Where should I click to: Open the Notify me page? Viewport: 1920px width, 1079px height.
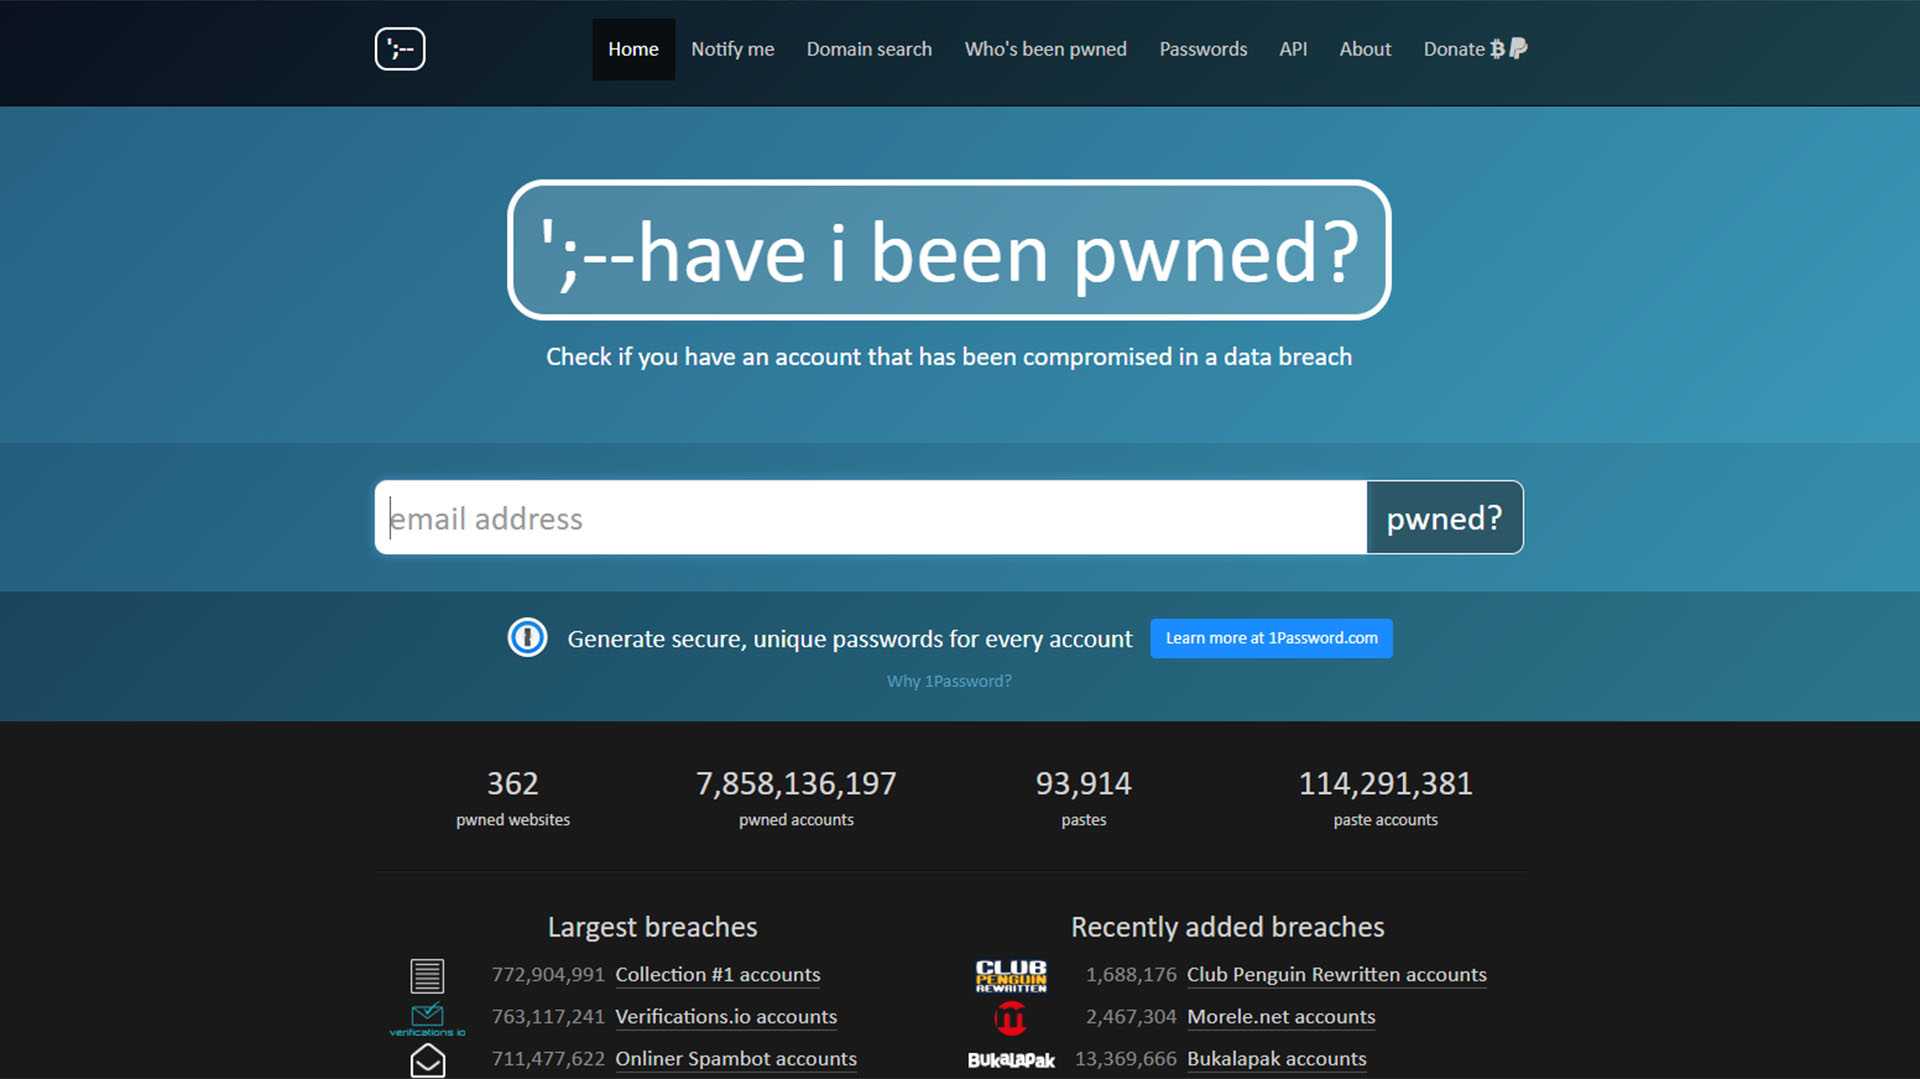(x=732, y=49)
